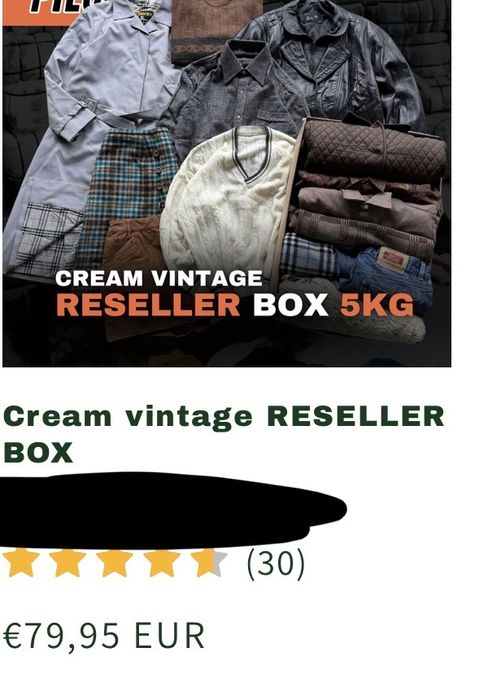Click the cream cable-knit sweater in the photo
The image size is (488, 699).
[227, 201]
